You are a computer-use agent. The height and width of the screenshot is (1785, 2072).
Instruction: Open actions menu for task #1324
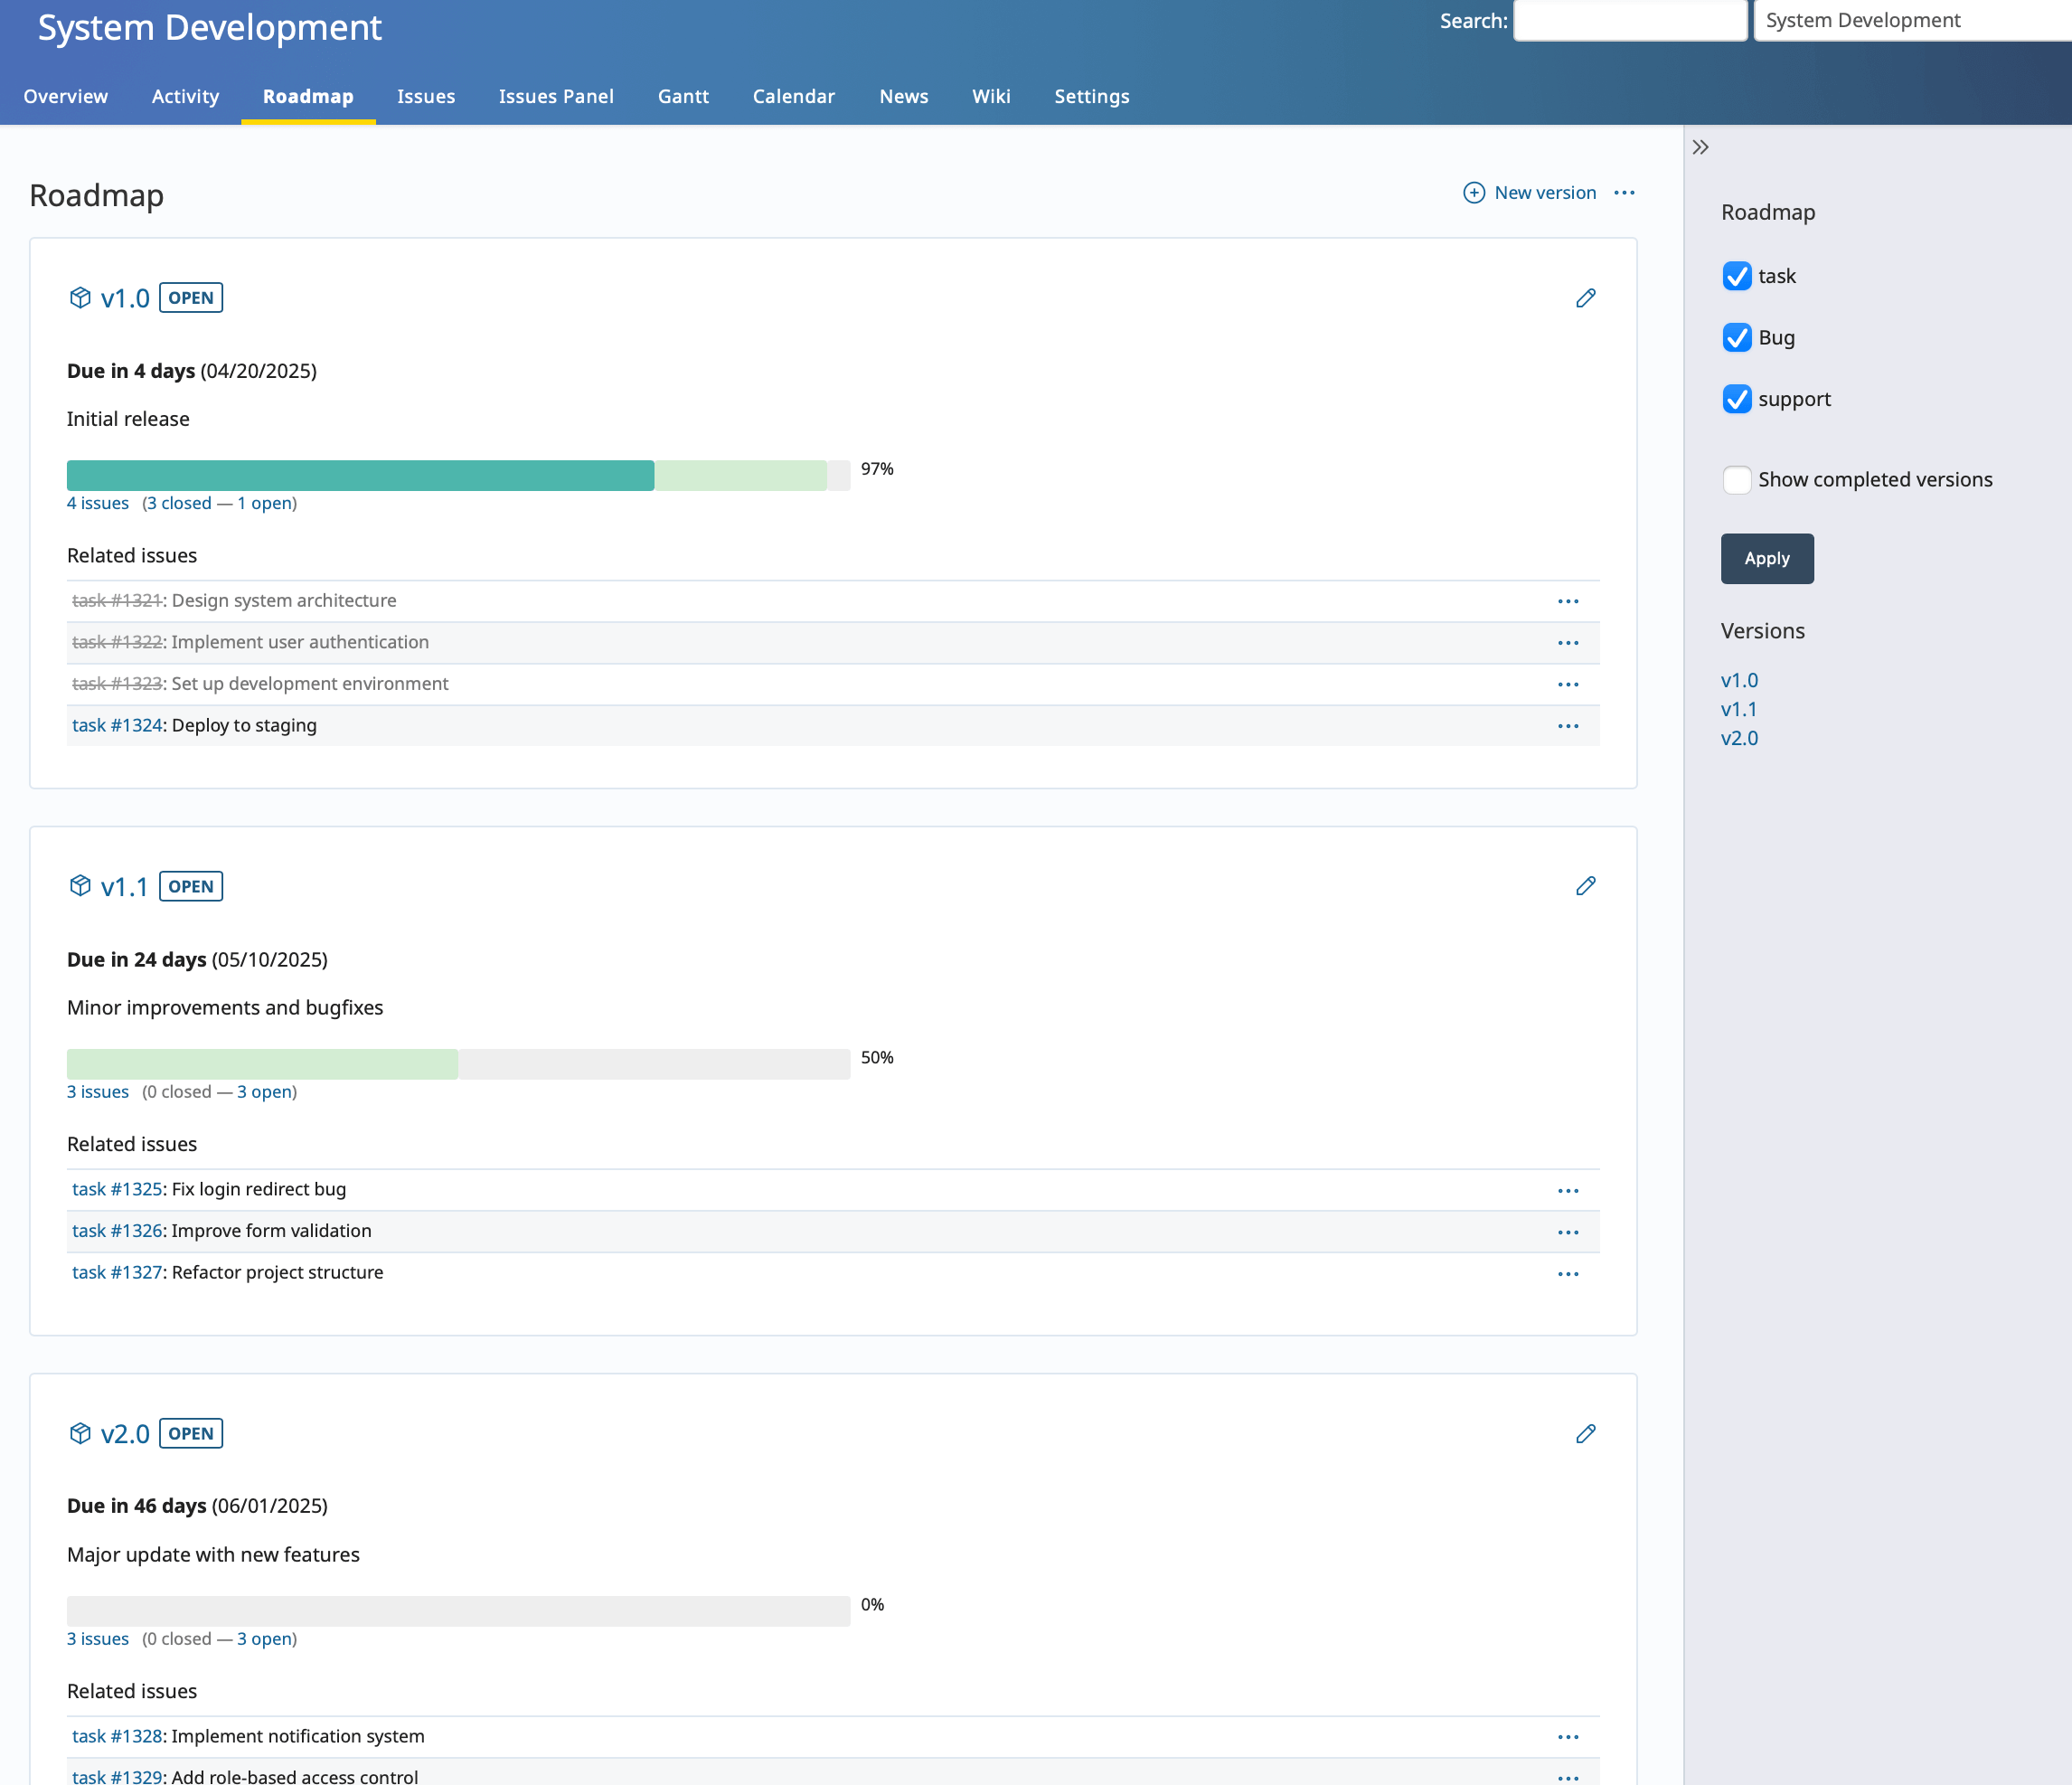(x=1568, y=726)
